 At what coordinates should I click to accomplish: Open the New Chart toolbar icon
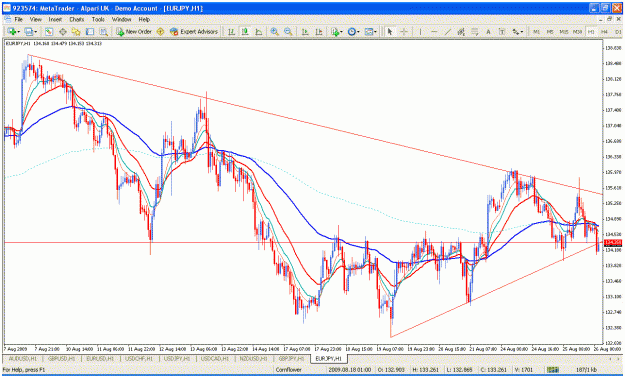[11, 31]
